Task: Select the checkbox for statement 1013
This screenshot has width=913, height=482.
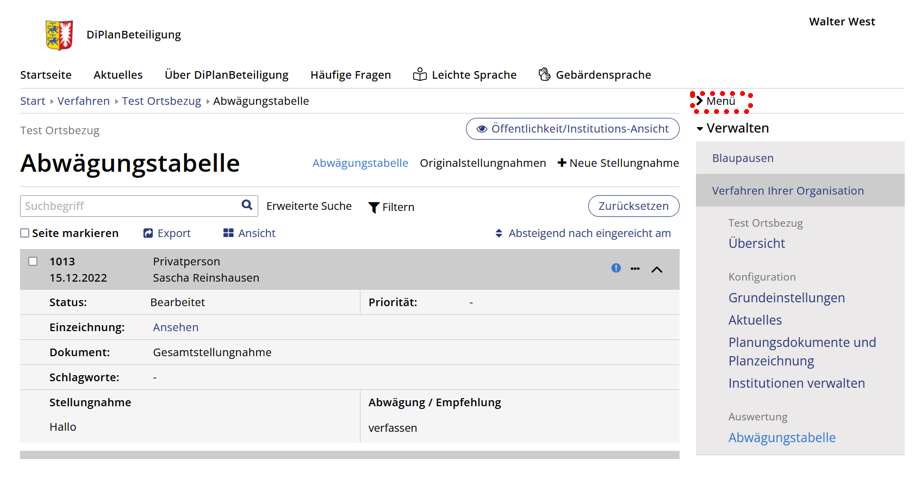Action: [33, 262]
